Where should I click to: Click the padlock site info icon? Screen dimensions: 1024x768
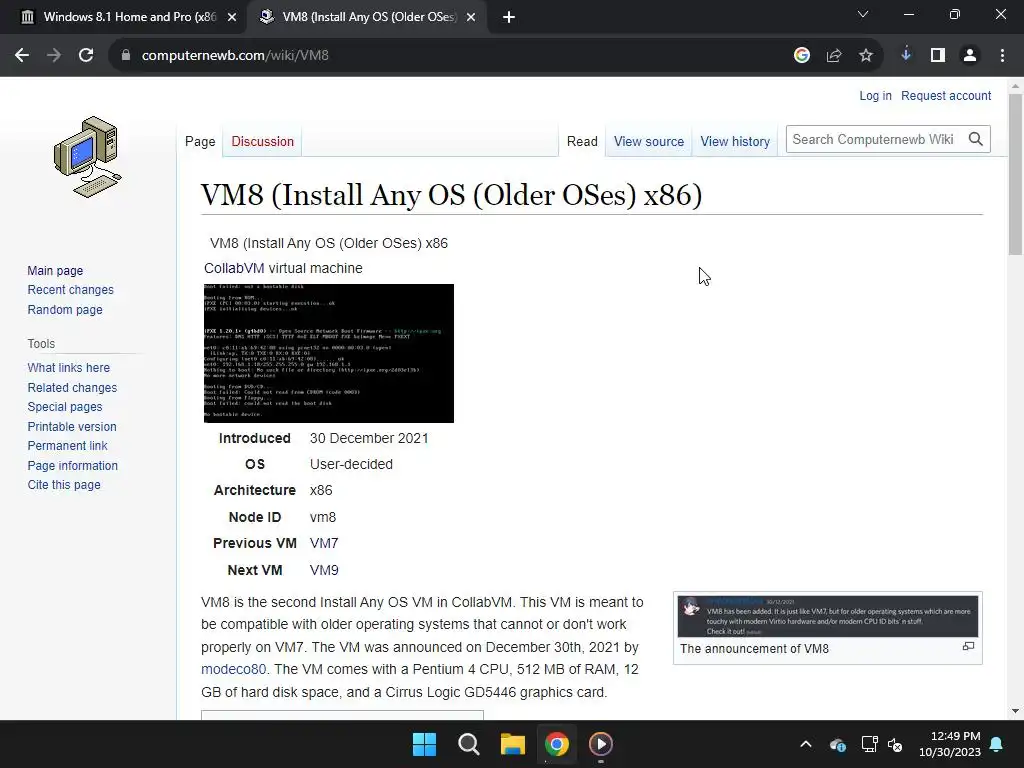[126, 56]
